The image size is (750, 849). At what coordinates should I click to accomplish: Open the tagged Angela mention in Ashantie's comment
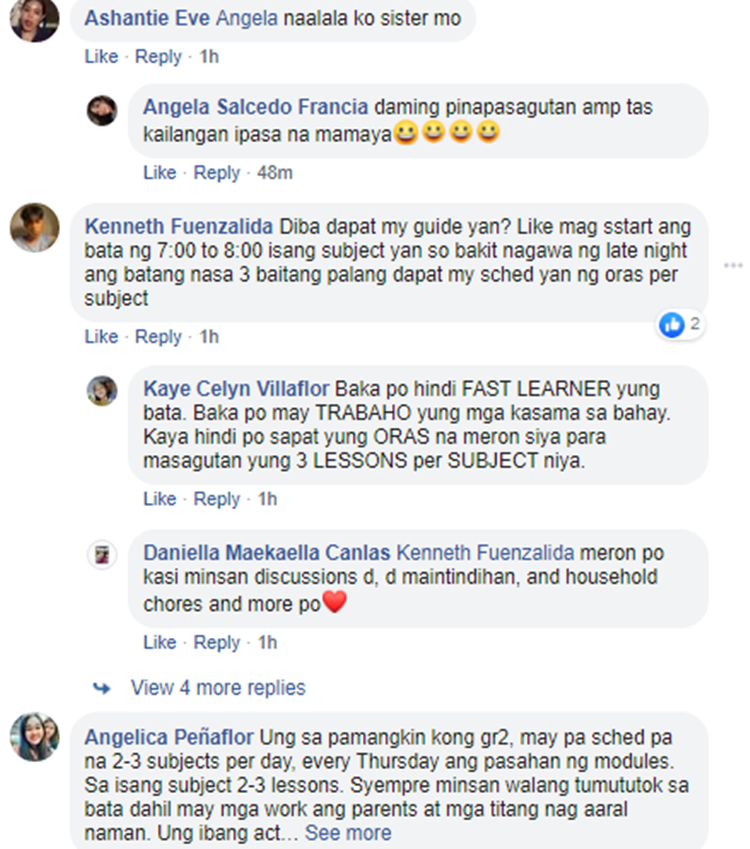pos(247,18)
